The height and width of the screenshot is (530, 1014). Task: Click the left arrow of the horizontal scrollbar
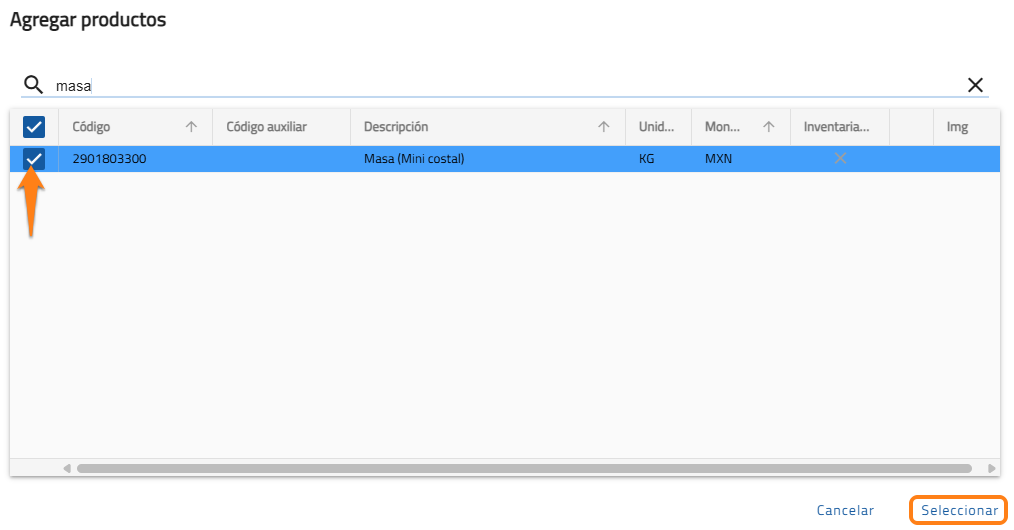67,468
